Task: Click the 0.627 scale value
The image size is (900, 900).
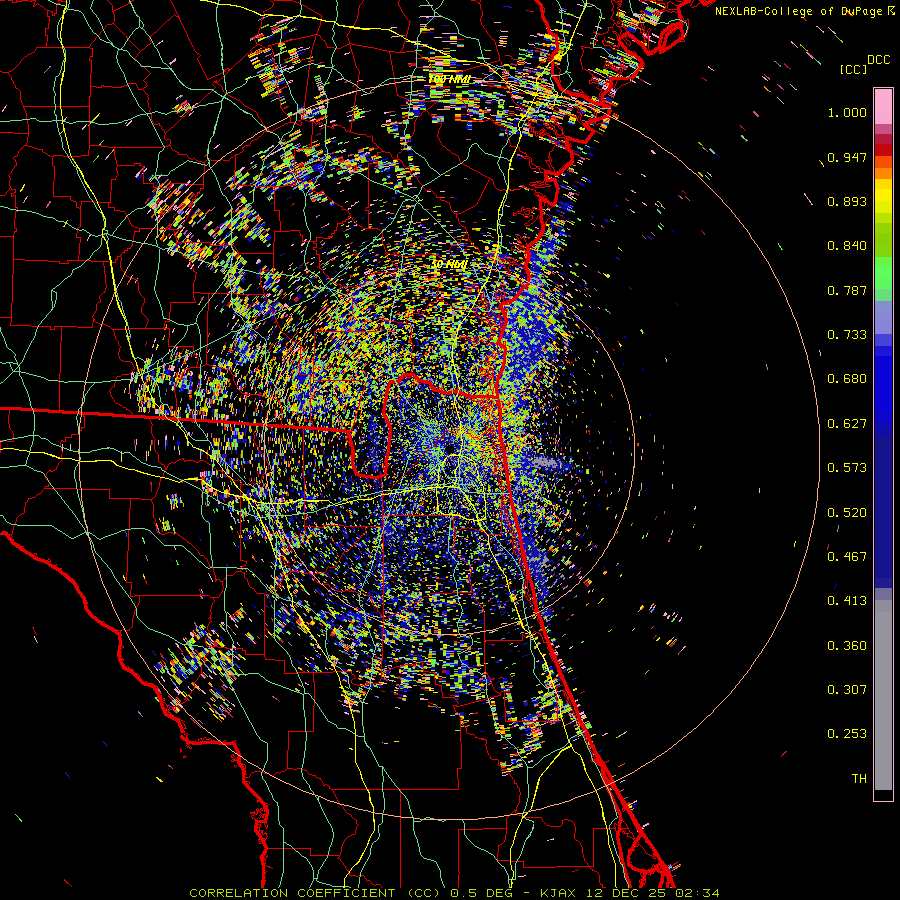Action: pos(847,424)
